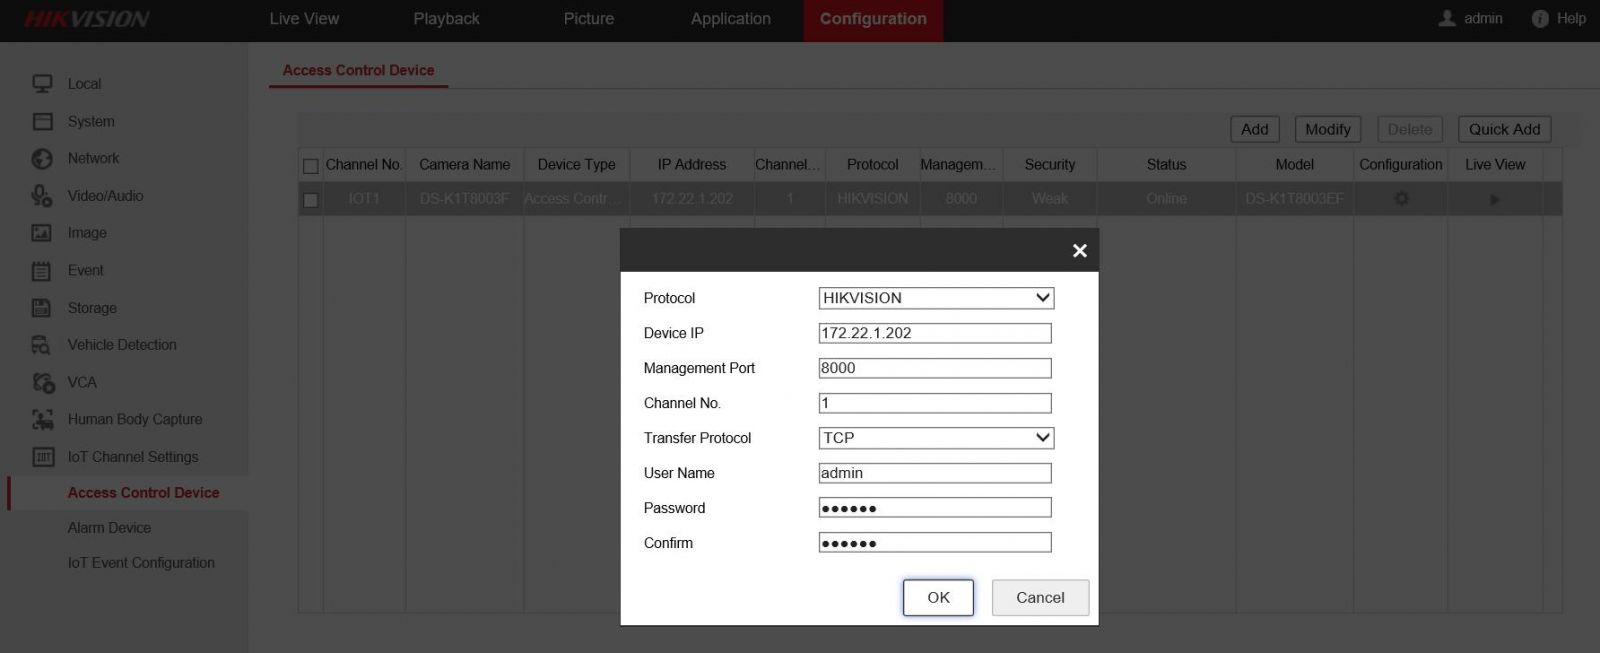Screen dimensions: 1600x653
Task: Open the Live View top menu
Action: click(x=304, y=19)
